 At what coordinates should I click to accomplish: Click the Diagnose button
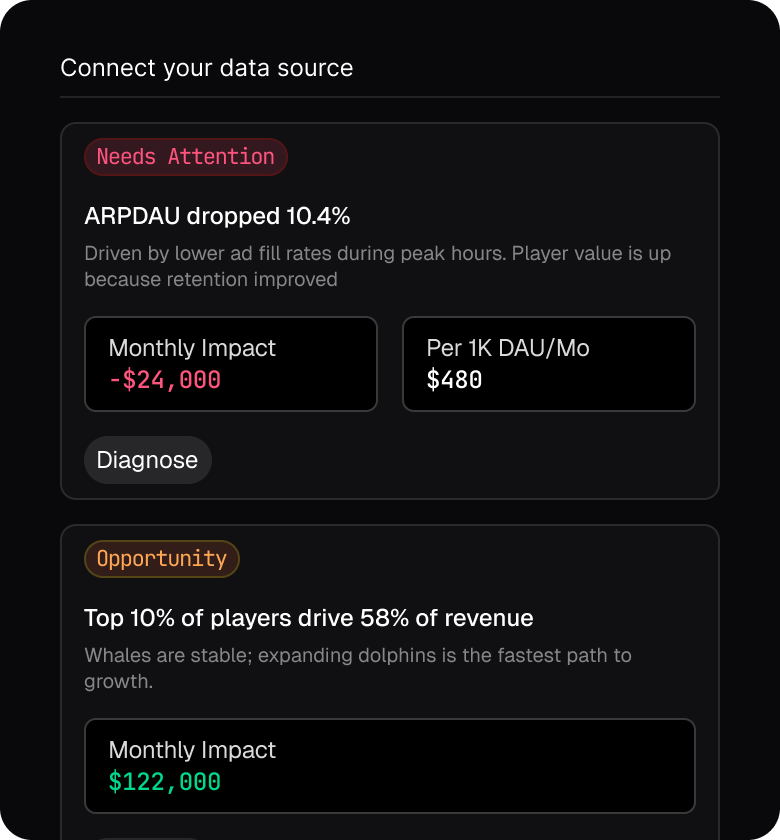147,460
